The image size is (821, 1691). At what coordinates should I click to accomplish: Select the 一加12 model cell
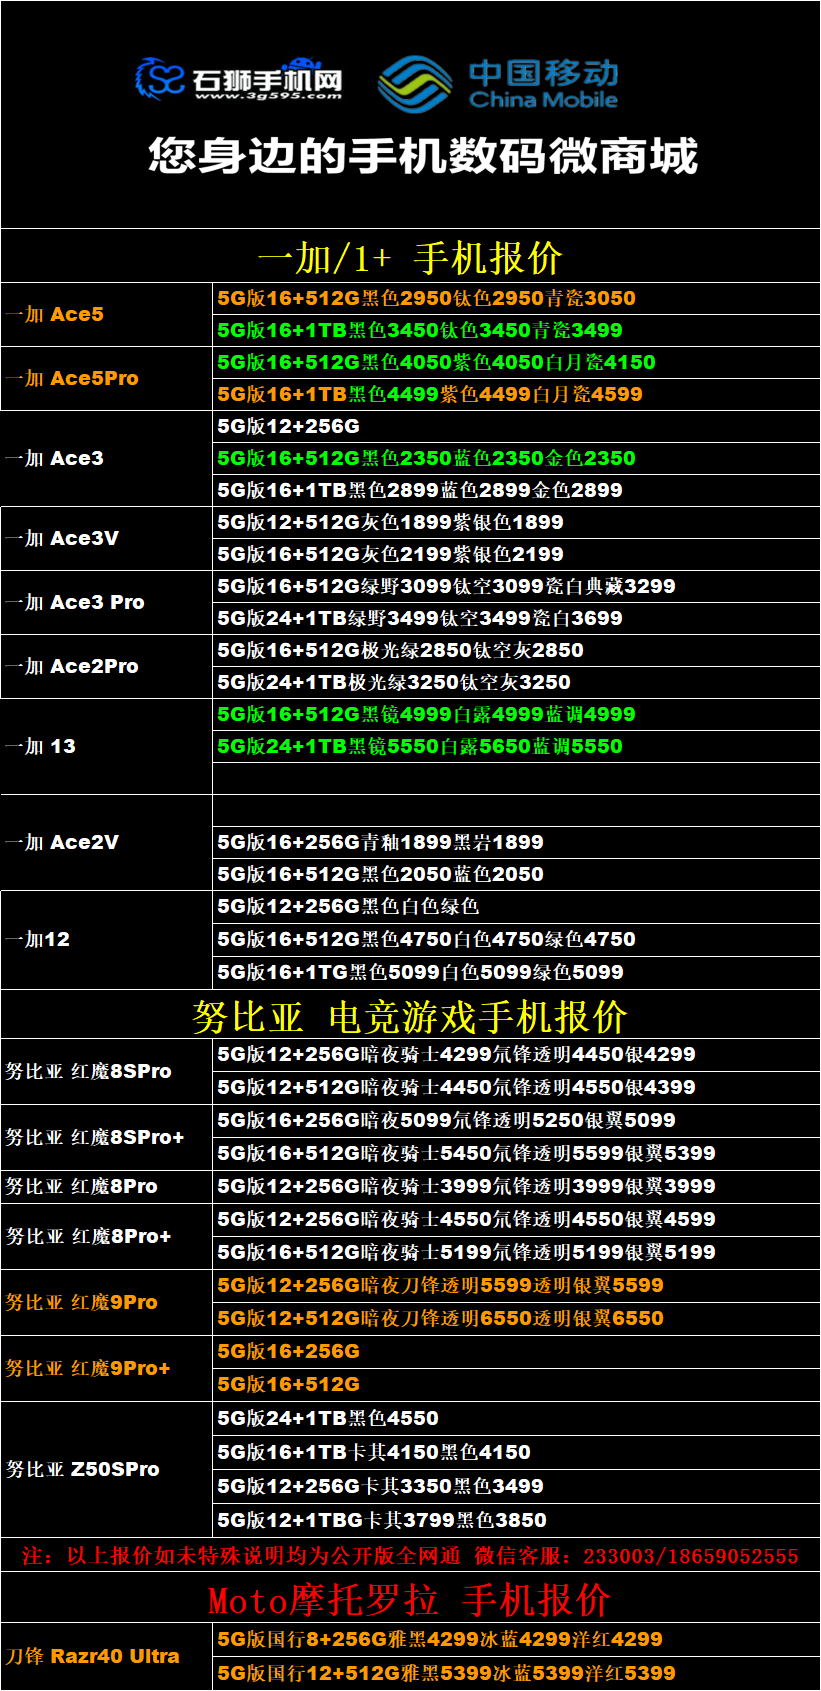pos(106,939)
